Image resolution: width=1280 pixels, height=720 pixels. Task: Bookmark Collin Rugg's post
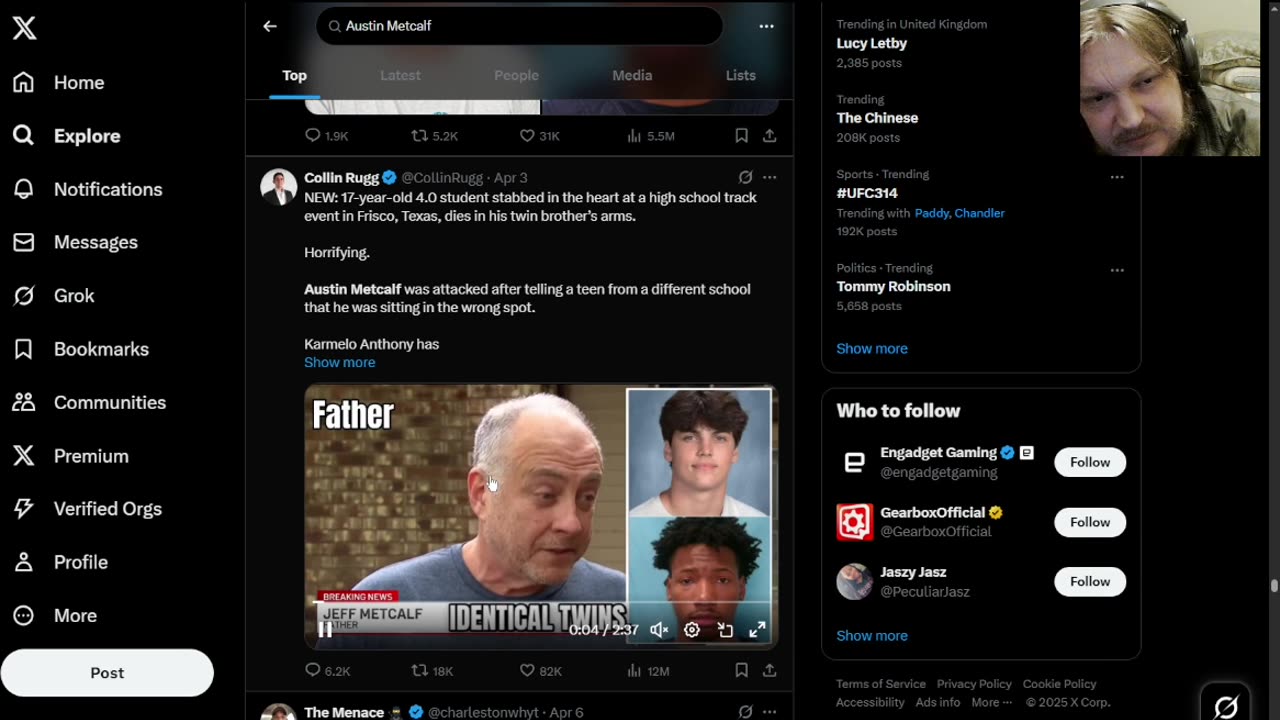click(x=741, y=671)
